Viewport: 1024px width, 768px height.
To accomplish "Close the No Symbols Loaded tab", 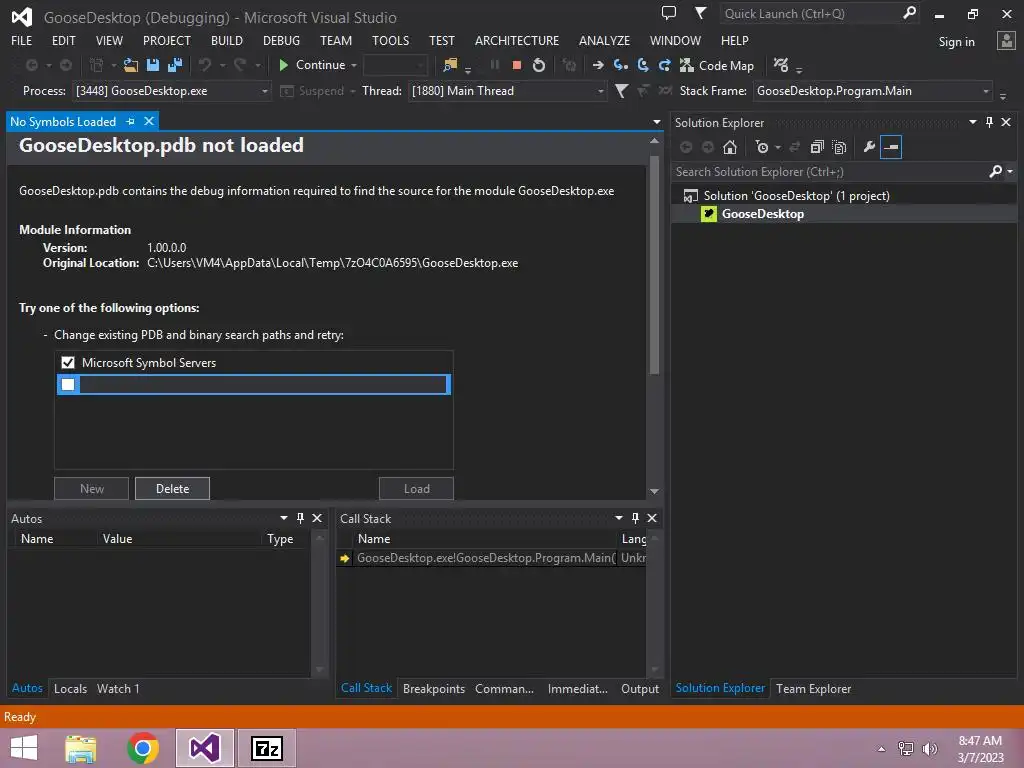I will coord(149,121).
